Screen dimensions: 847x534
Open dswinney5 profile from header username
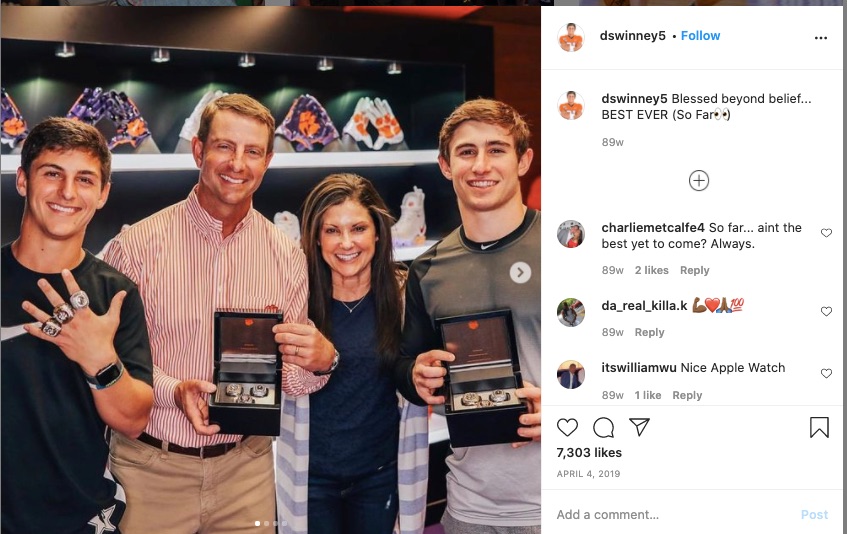click(632, 36)
